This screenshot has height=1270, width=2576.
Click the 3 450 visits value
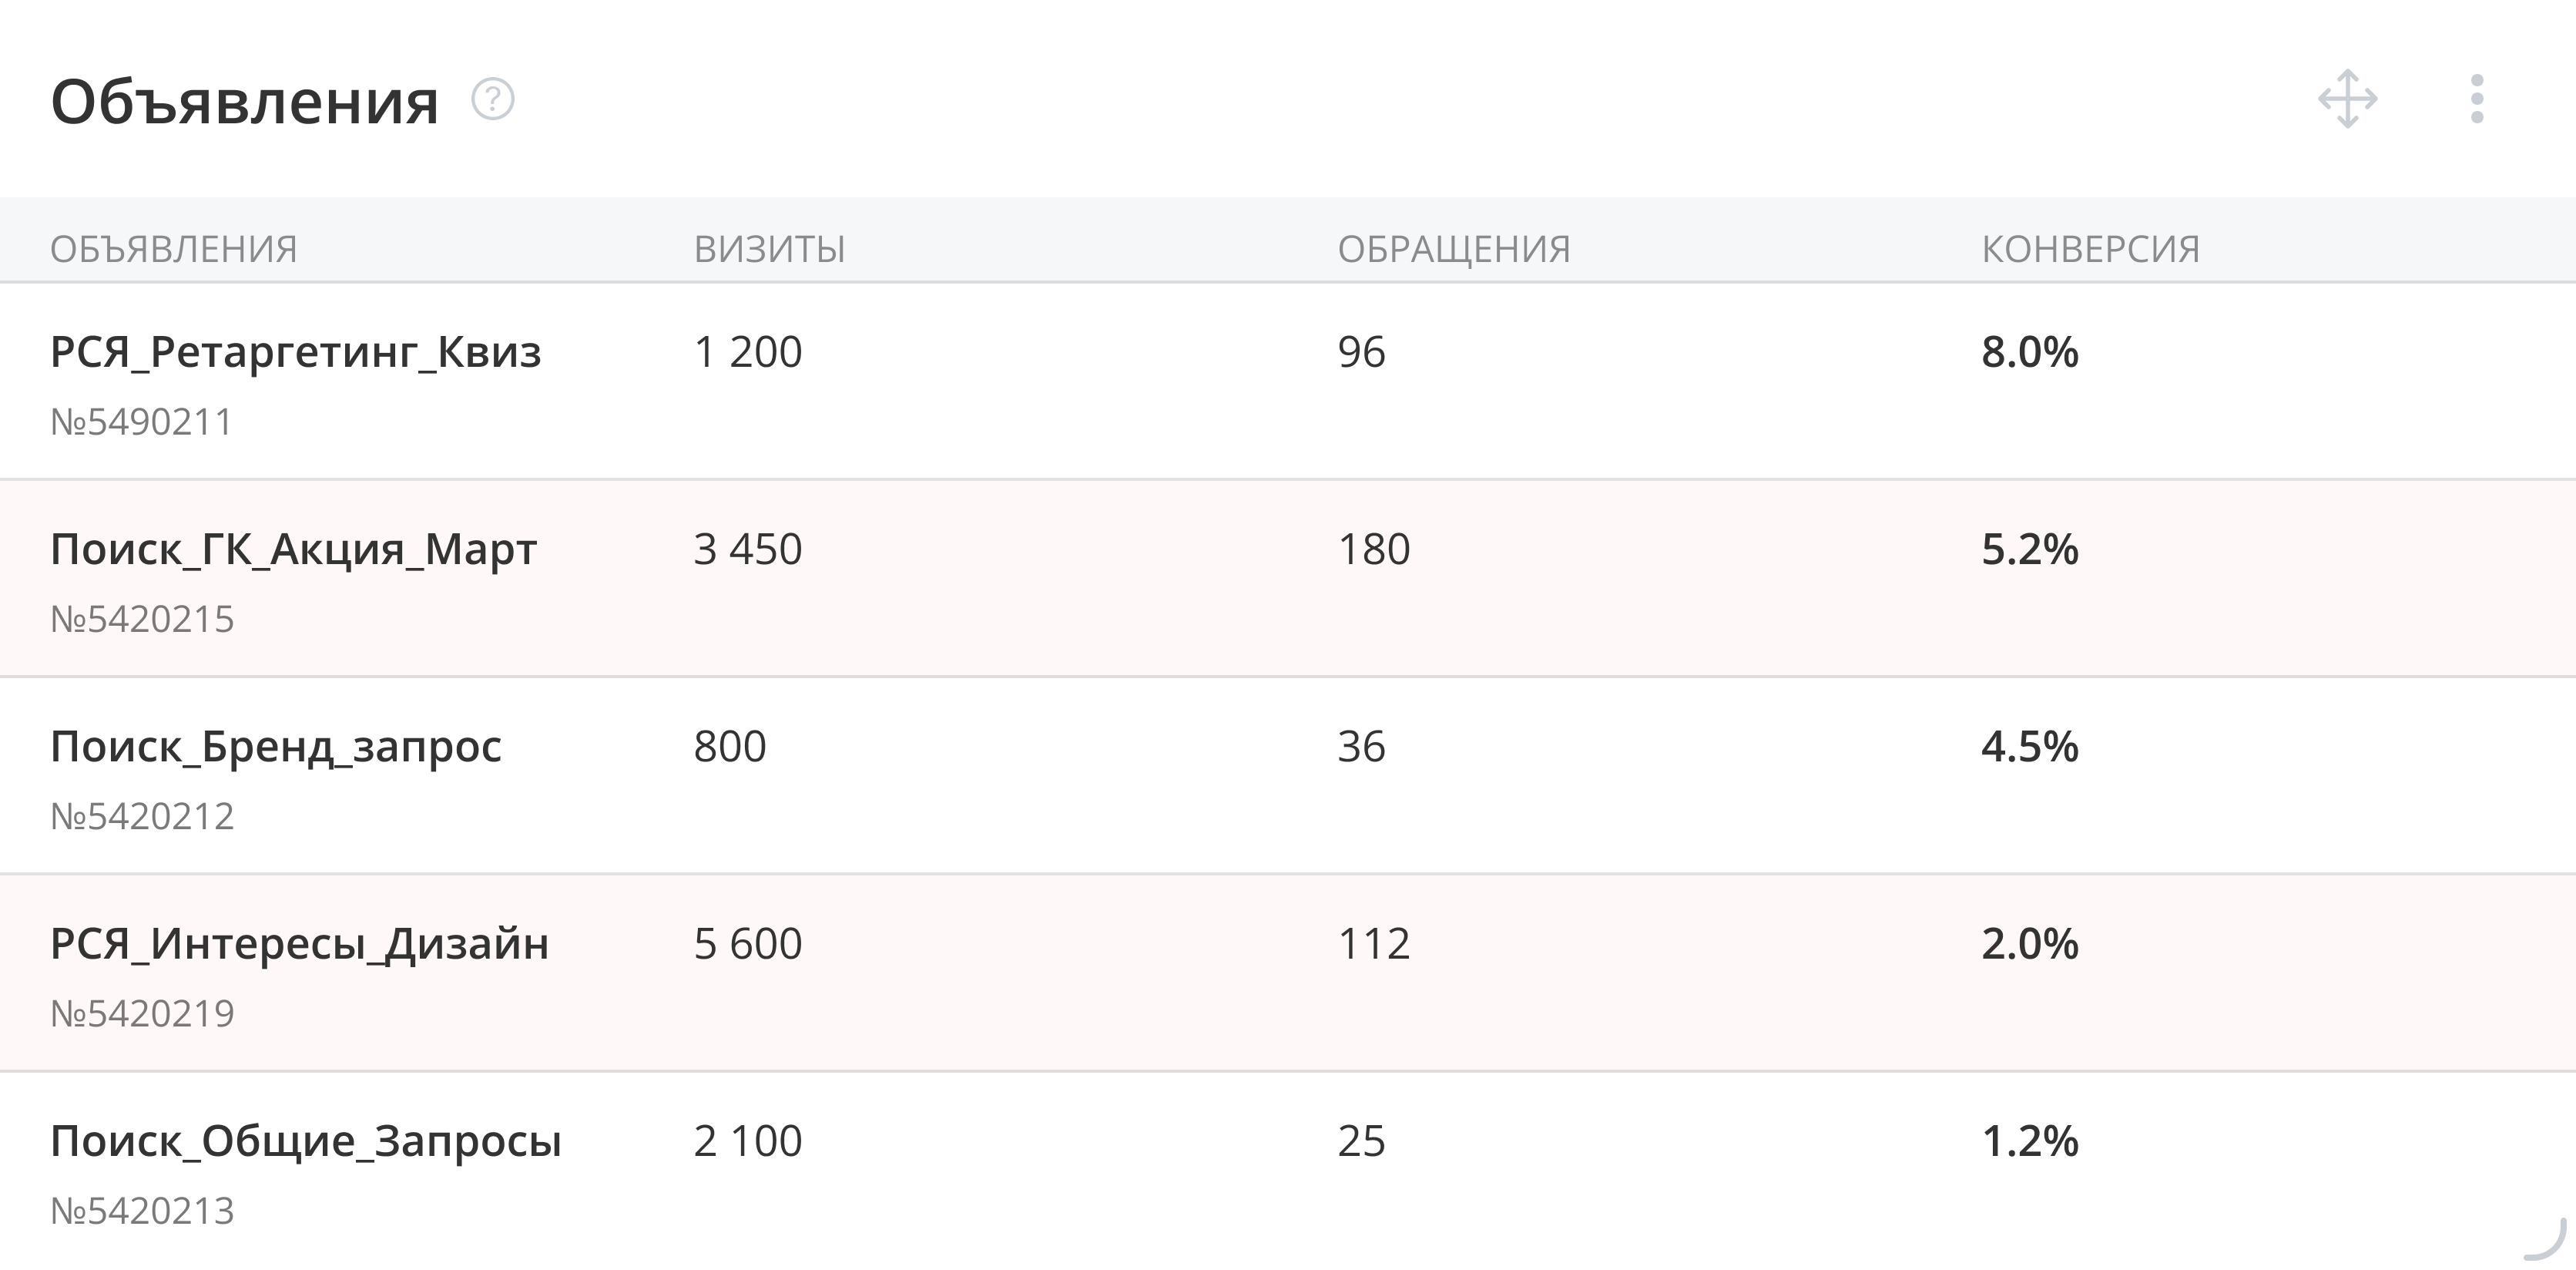(747, 549)
